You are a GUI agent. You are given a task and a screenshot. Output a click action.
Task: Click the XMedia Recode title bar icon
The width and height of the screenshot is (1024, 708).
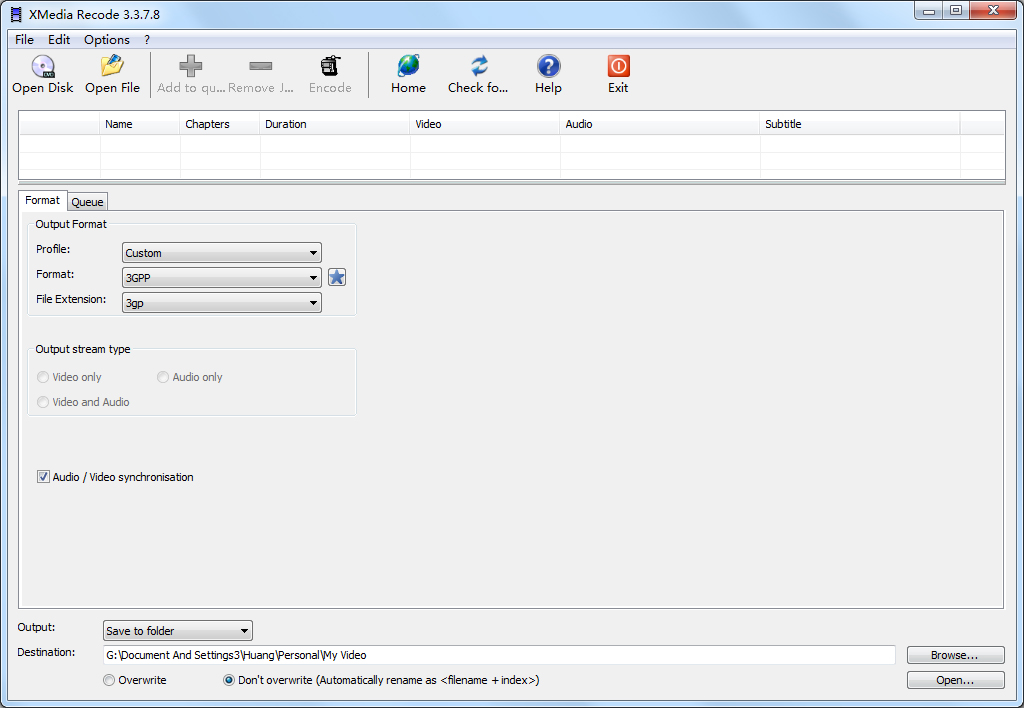click(x=16, y=14)
